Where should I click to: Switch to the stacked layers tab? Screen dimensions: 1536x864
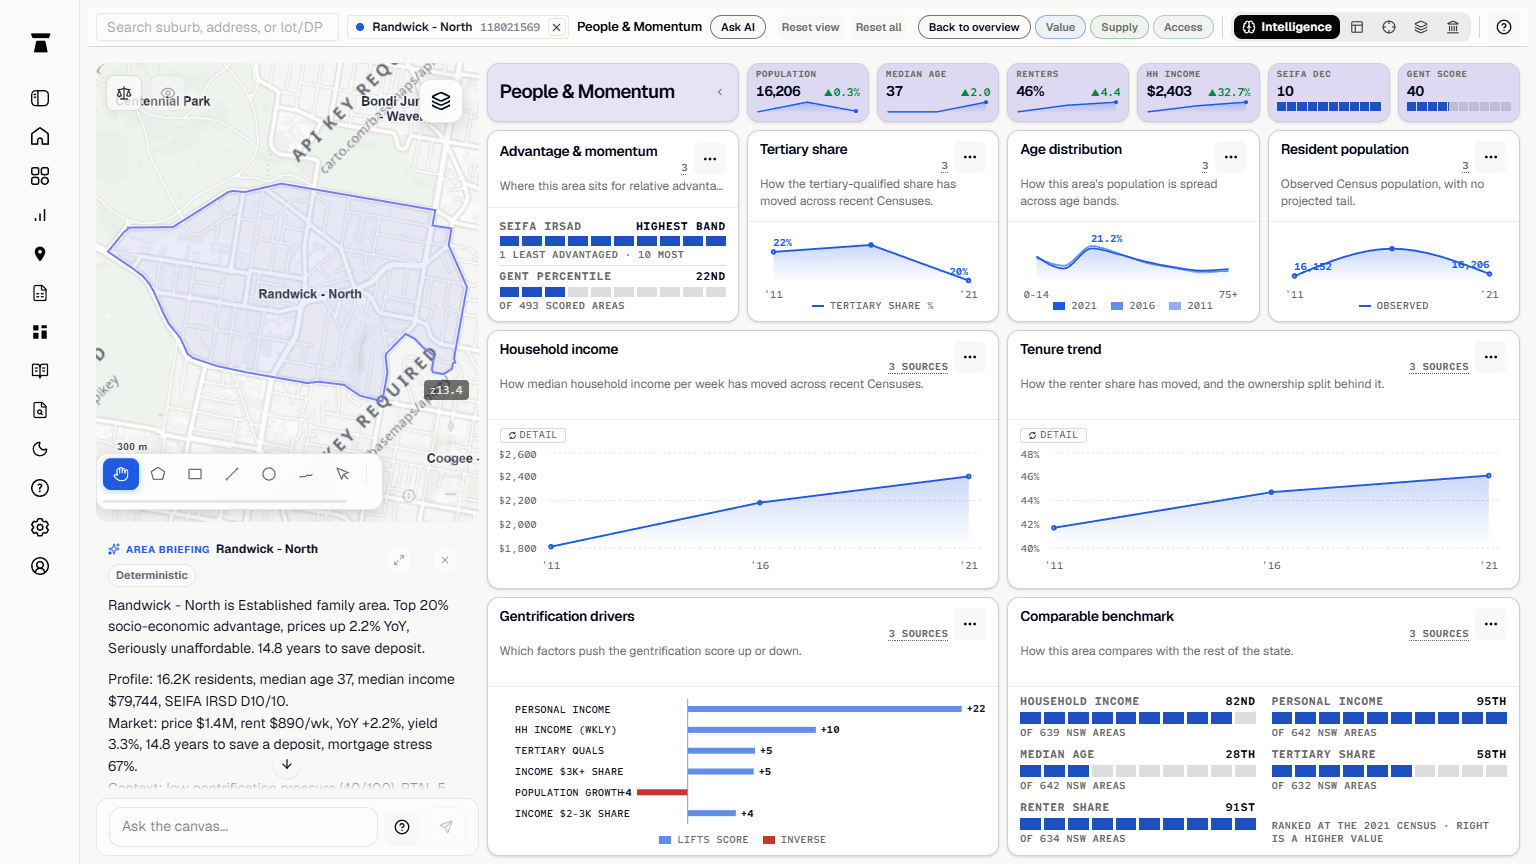point(1421,27)
